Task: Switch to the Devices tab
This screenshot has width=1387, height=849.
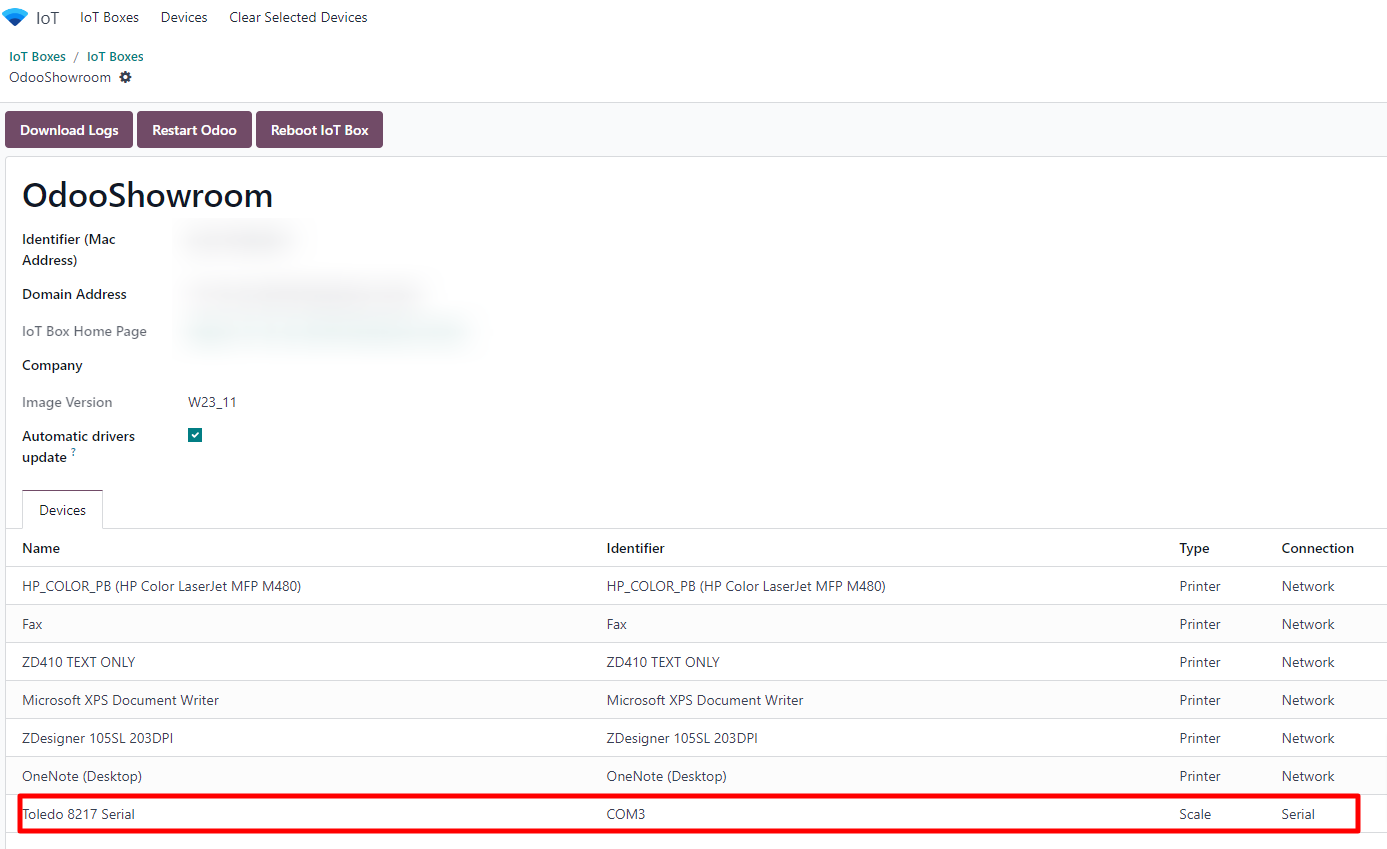Action: [62, 510]
